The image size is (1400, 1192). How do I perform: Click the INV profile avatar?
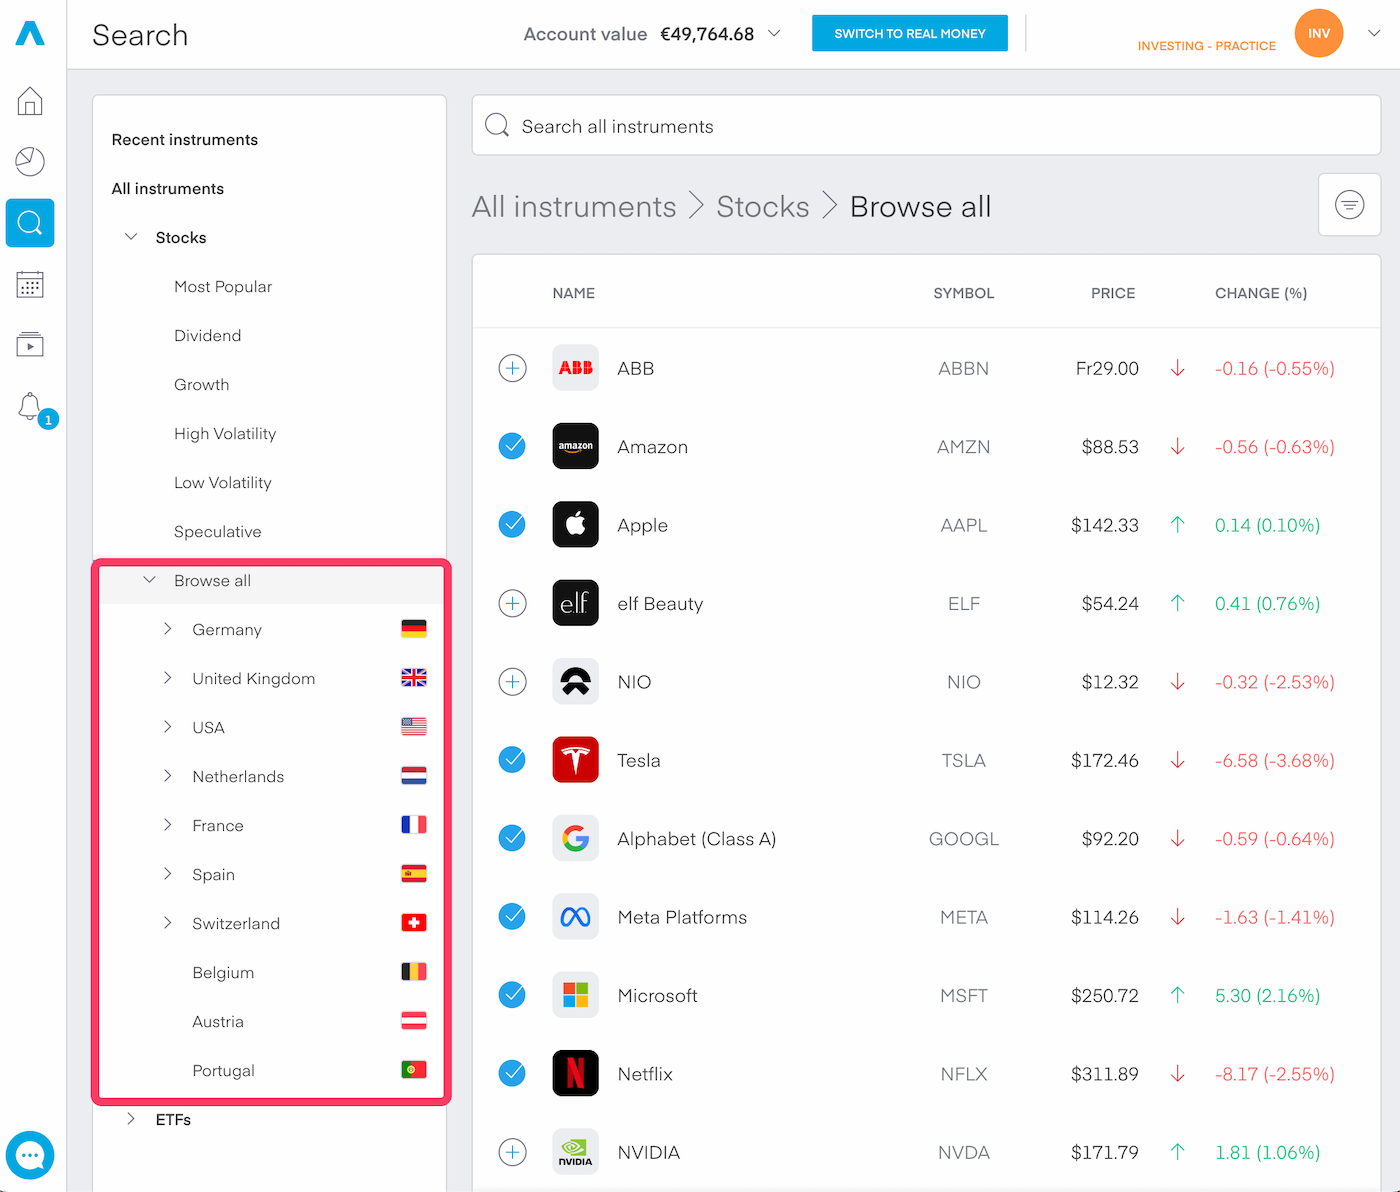(x=1318, y=33)
